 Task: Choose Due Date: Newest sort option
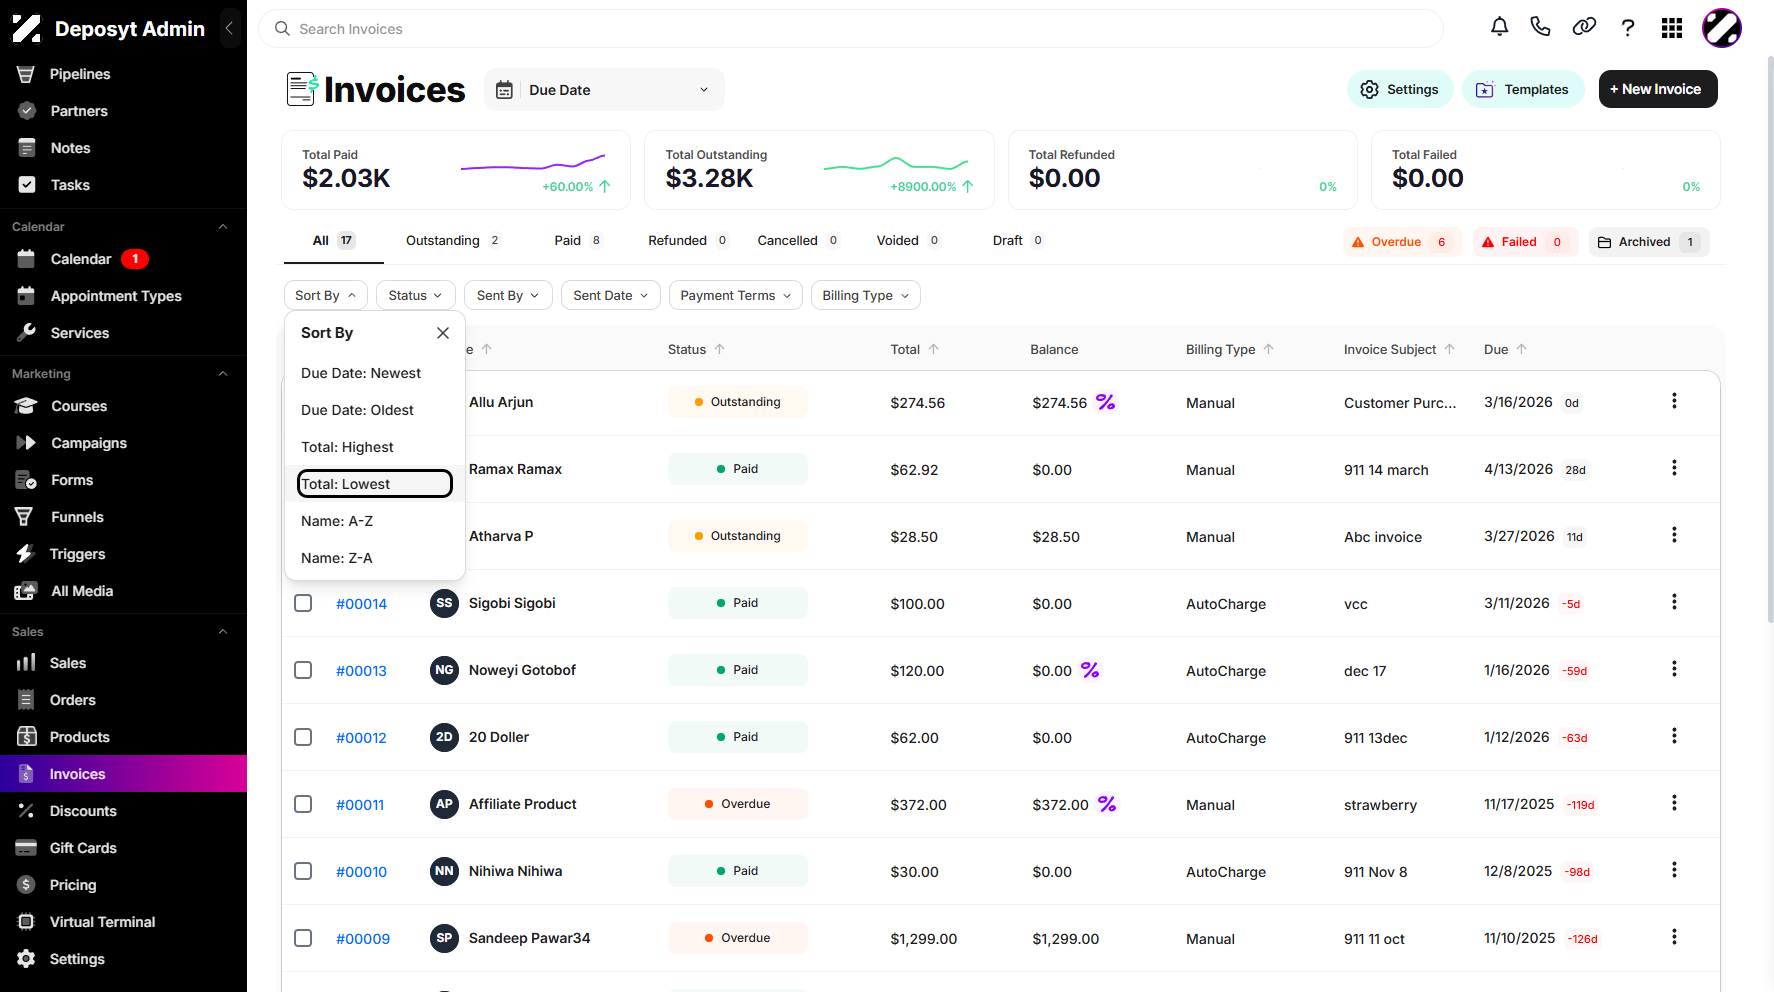pyautogui.click(x=375, y=373)
